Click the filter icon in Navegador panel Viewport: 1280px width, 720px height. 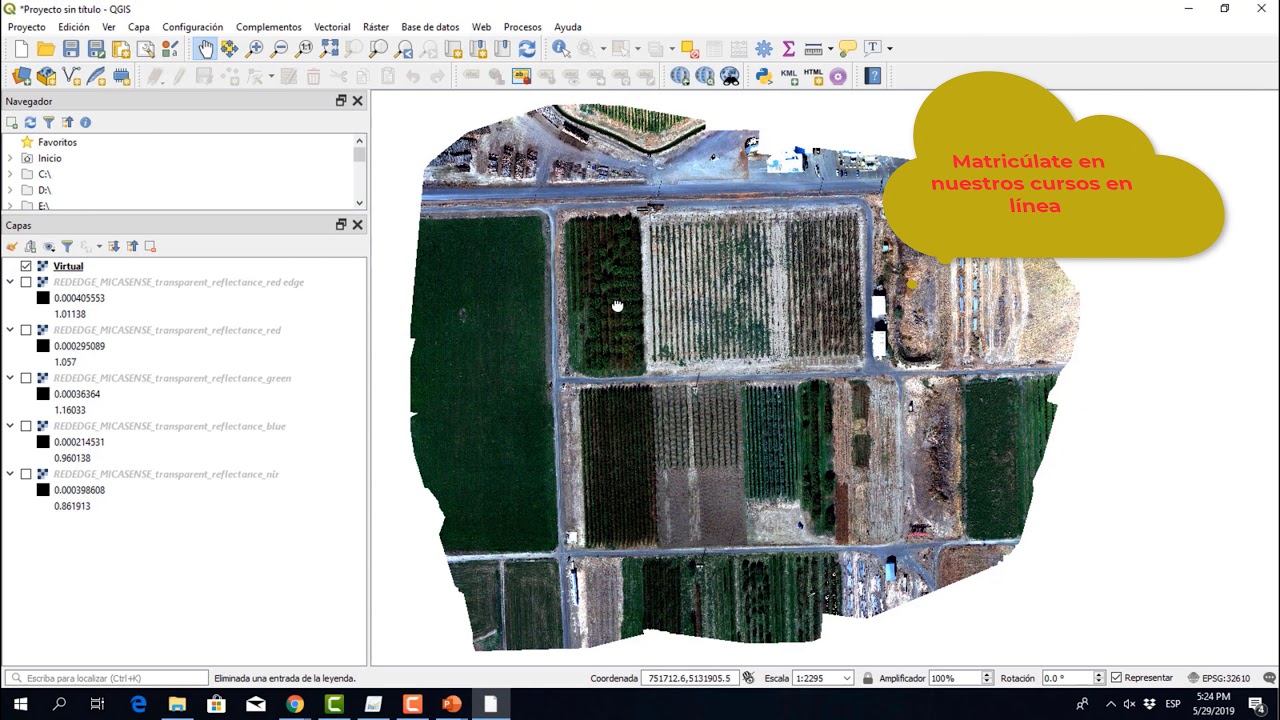(x=48, y=122)
